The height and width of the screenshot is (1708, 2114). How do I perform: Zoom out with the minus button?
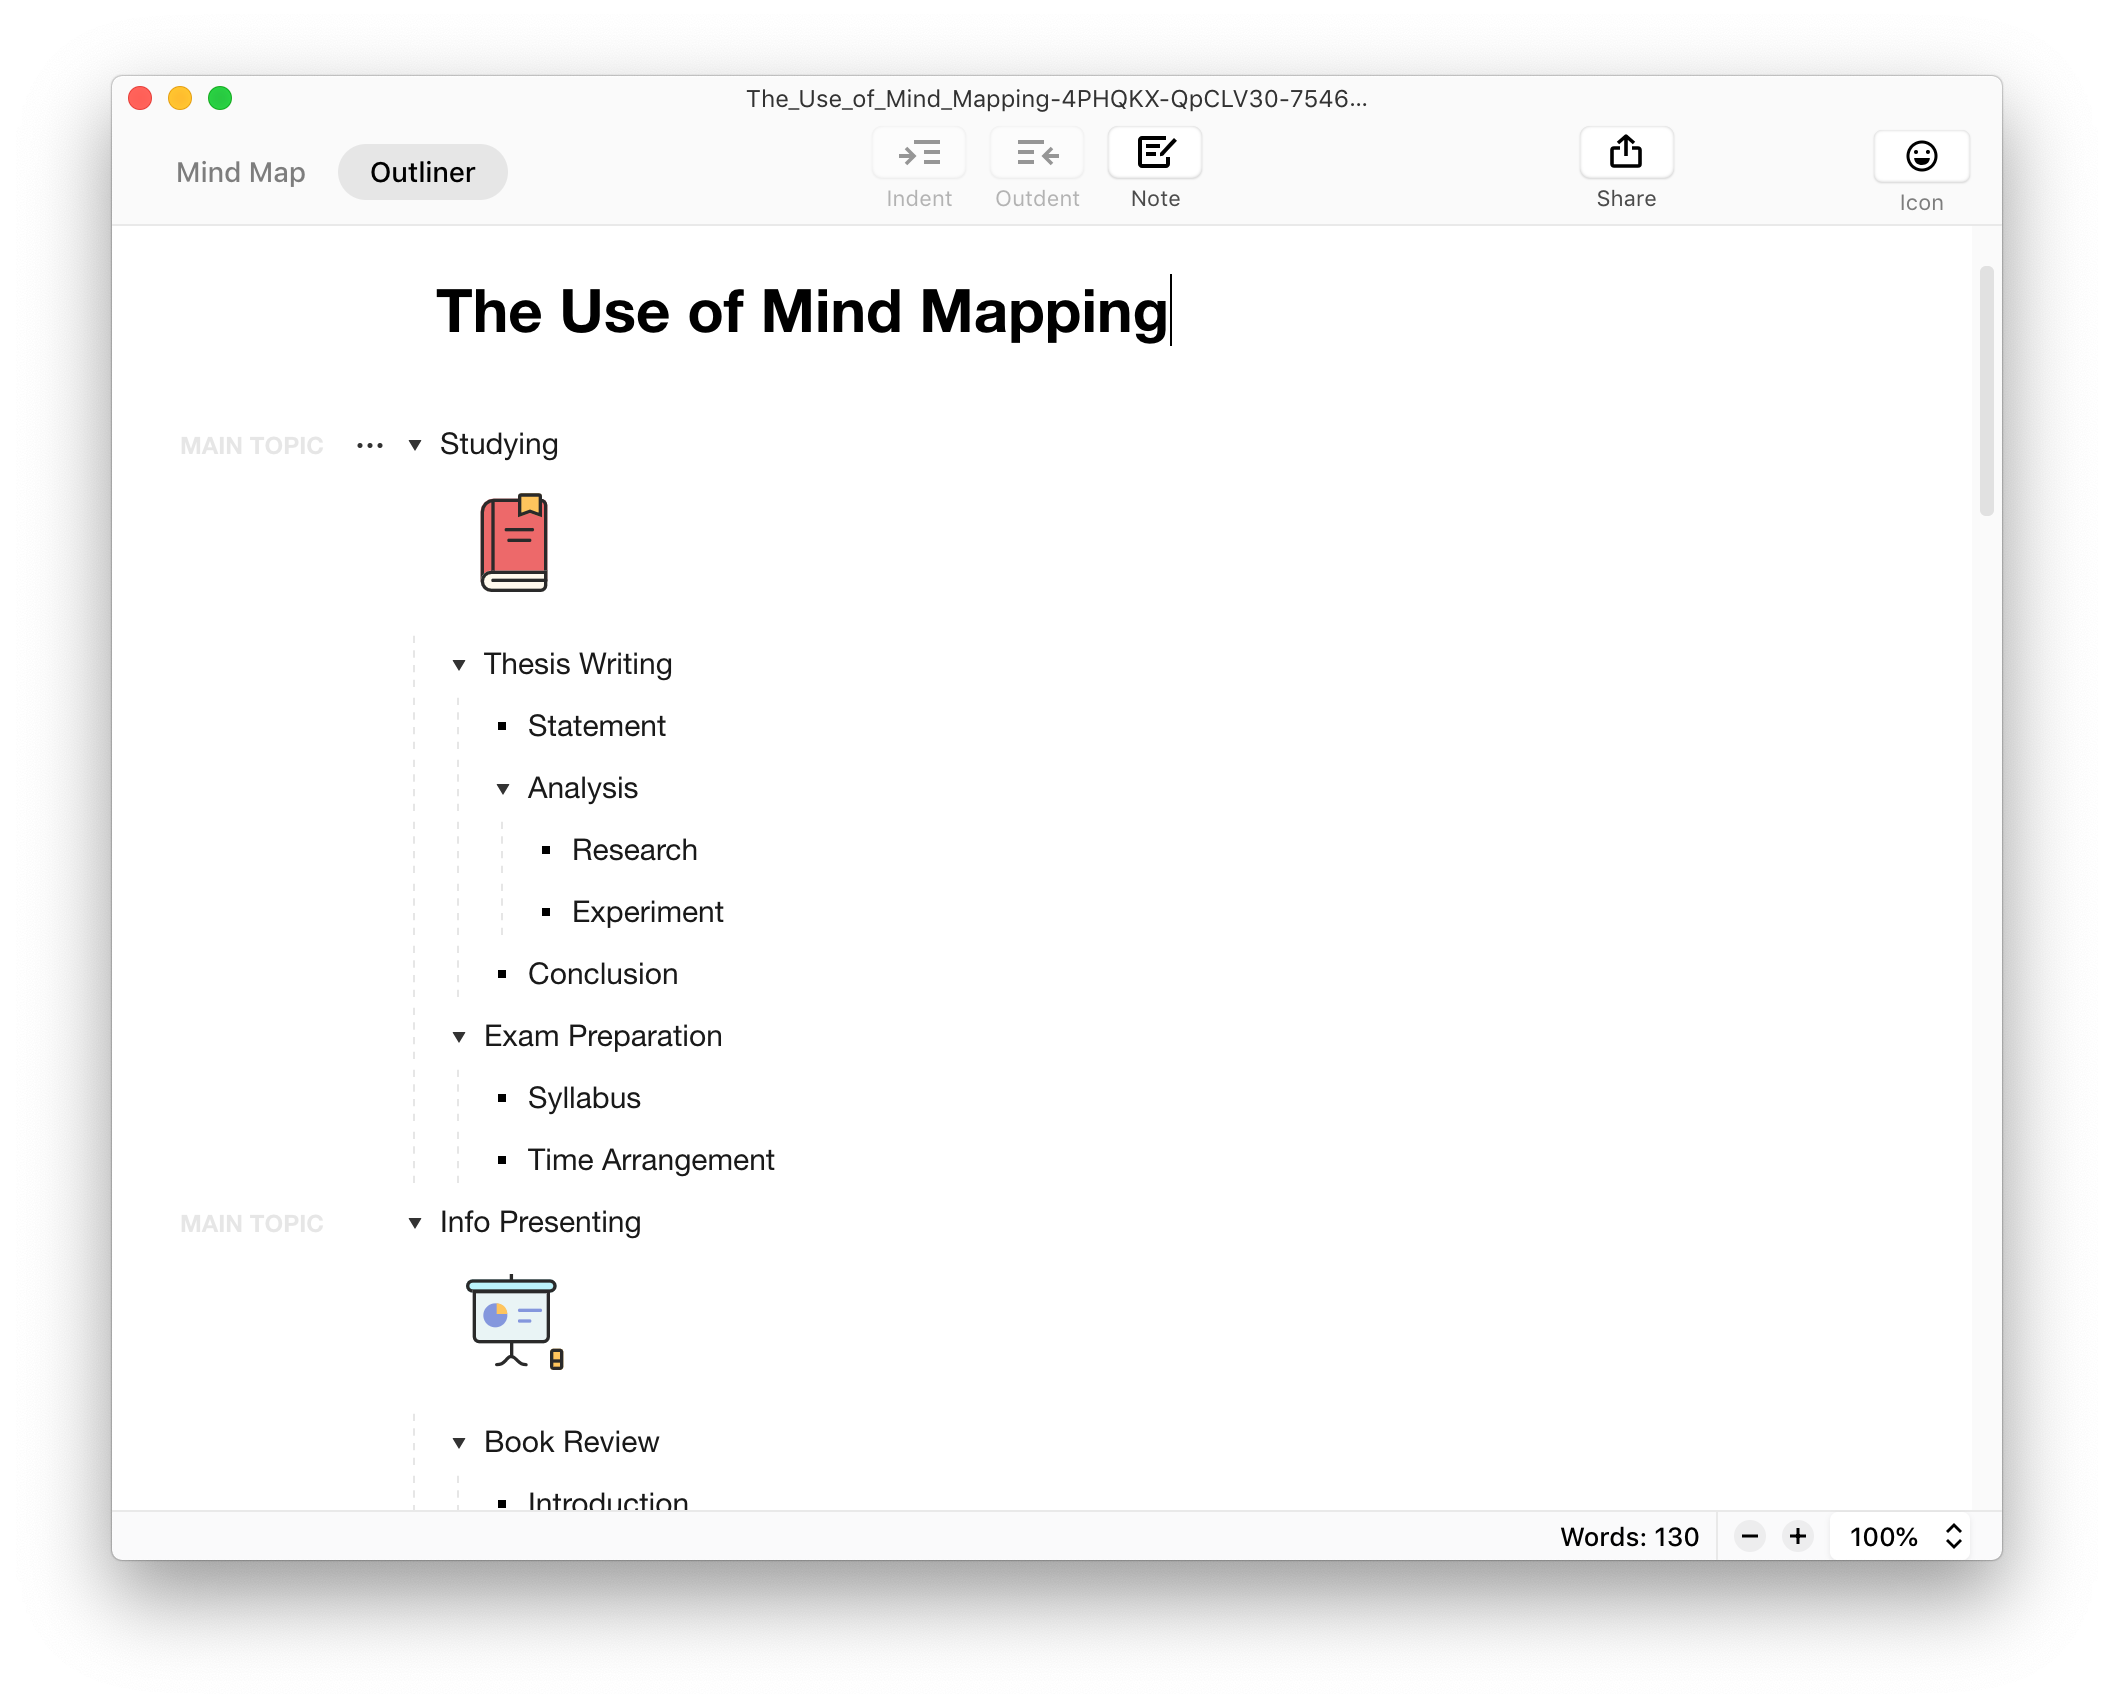point(1750,1536)
